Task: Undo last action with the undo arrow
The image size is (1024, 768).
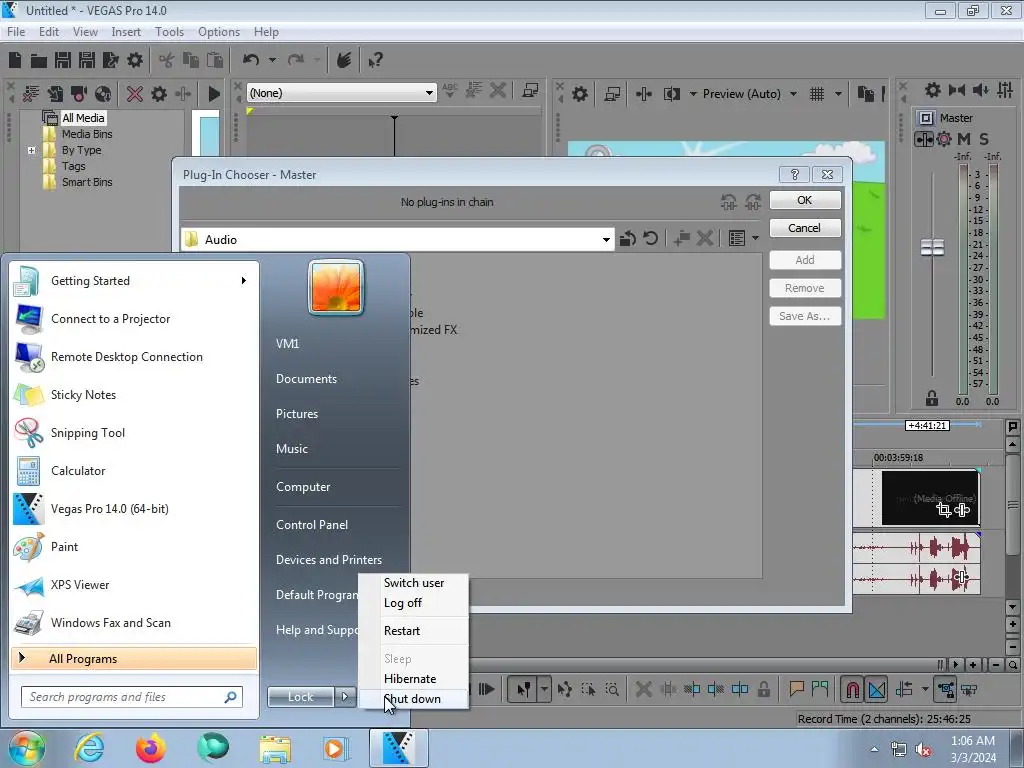Action: (x=251, y=61)
